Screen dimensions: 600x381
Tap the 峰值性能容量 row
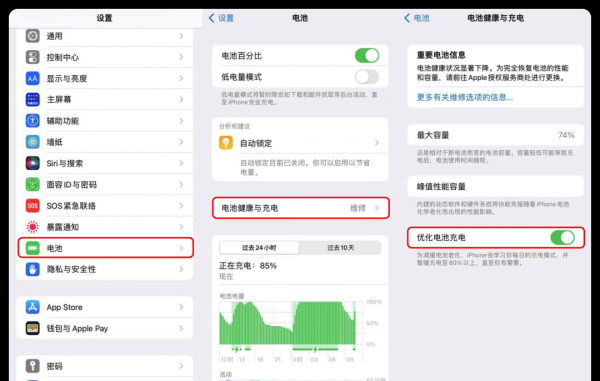[496, 187]
